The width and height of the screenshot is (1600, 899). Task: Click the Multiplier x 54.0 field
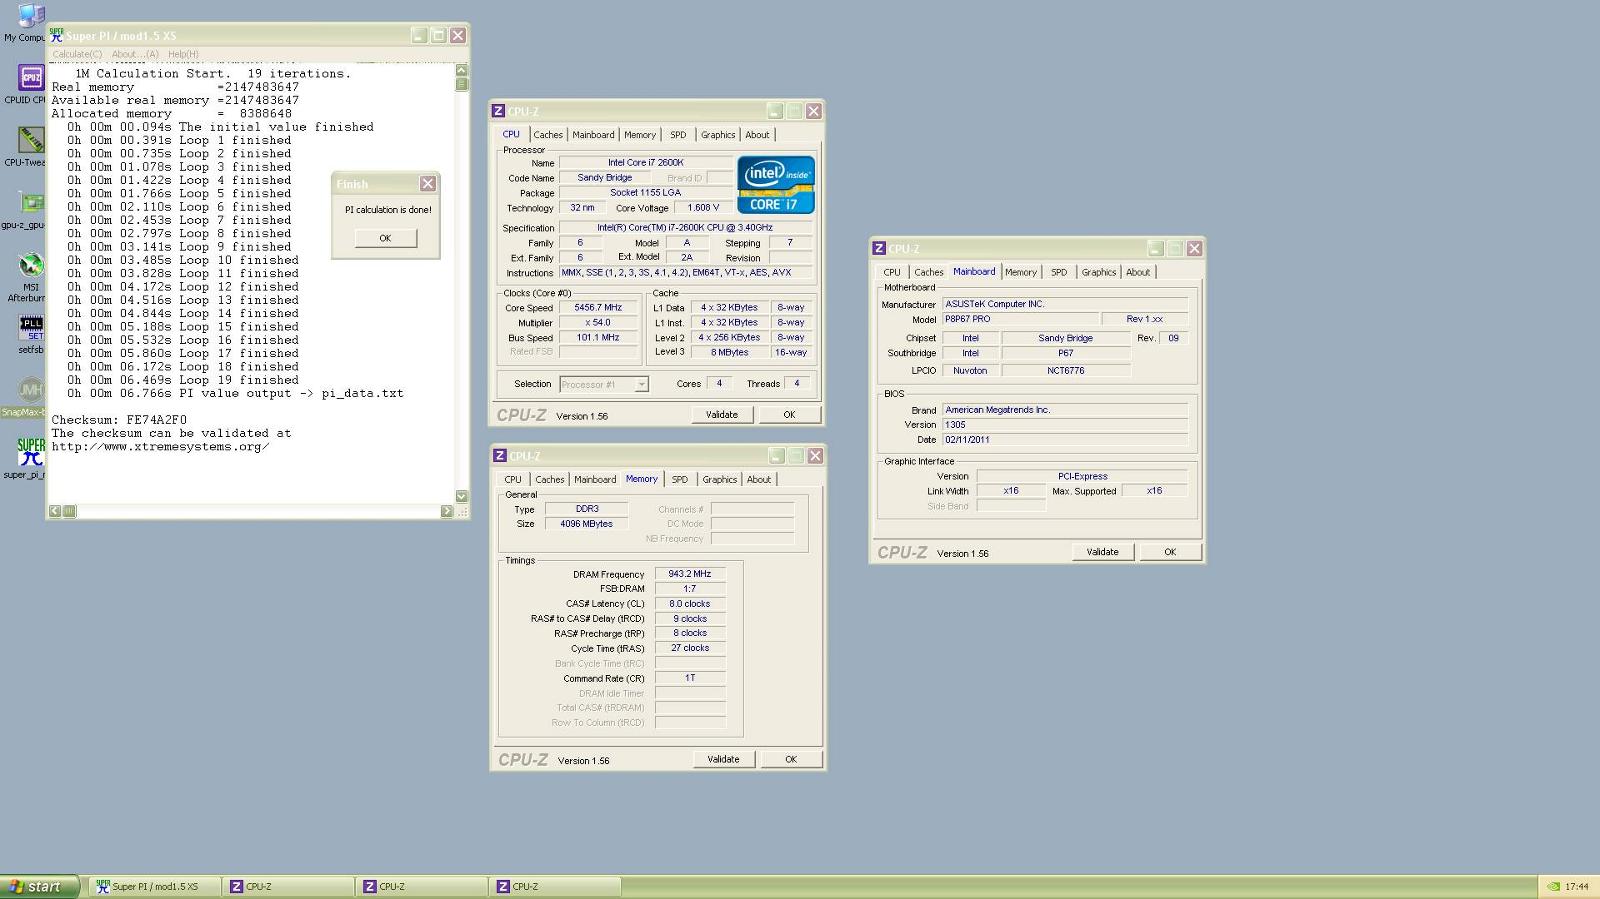pyautogui.click(x=598, y=323)
